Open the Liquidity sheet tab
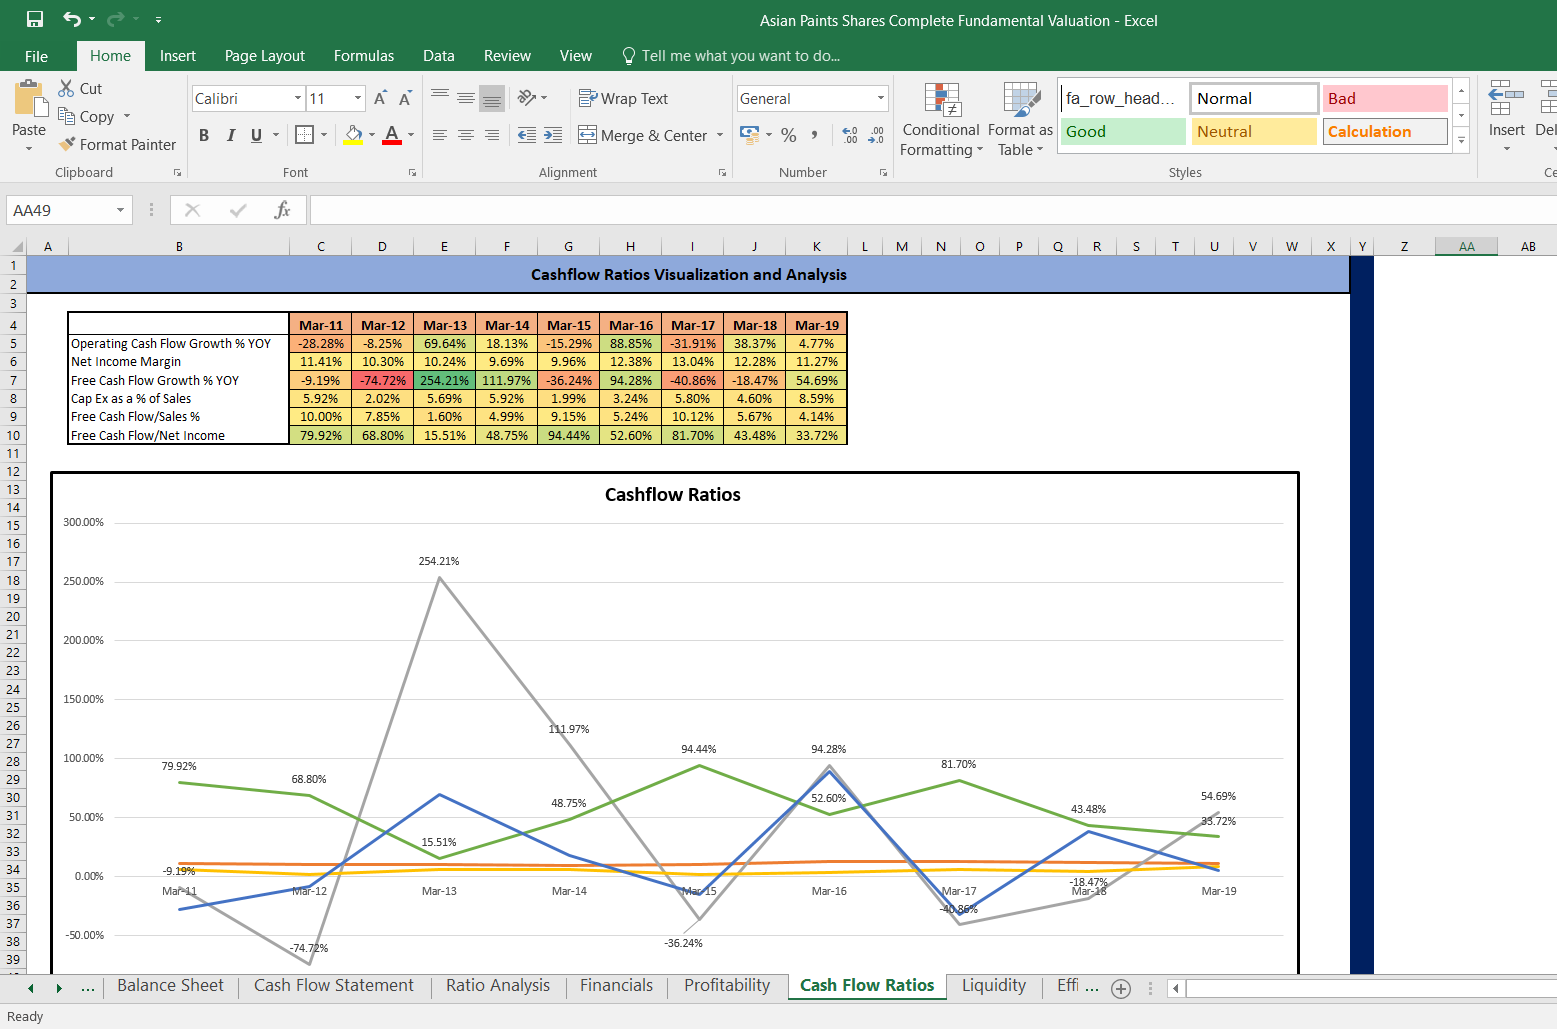Viewport: 1557px width, 1029px height. (x=994, y=985)
